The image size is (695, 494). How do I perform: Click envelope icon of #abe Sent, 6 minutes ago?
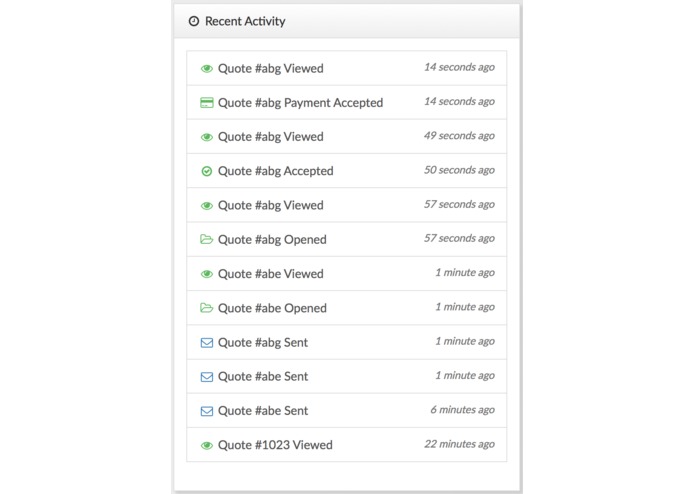[x=207, y=411]
